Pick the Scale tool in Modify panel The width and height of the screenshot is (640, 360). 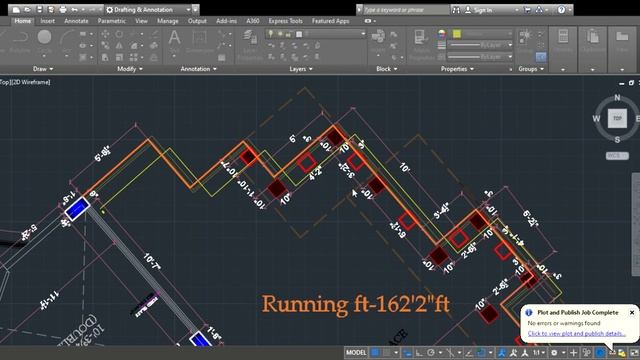pos(119,58)
